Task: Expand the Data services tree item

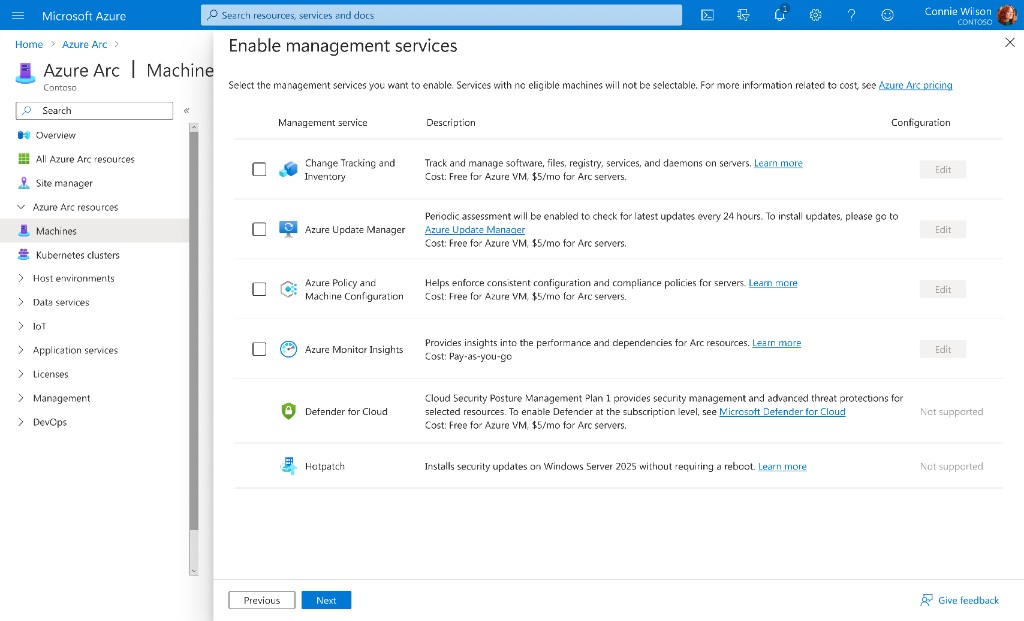Action: pyautogui.click(x=60, y=303)
